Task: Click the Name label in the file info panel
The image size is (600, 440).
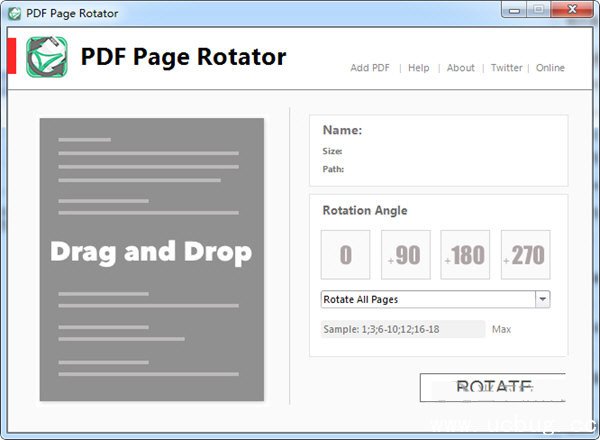Action: coord(342,130)
